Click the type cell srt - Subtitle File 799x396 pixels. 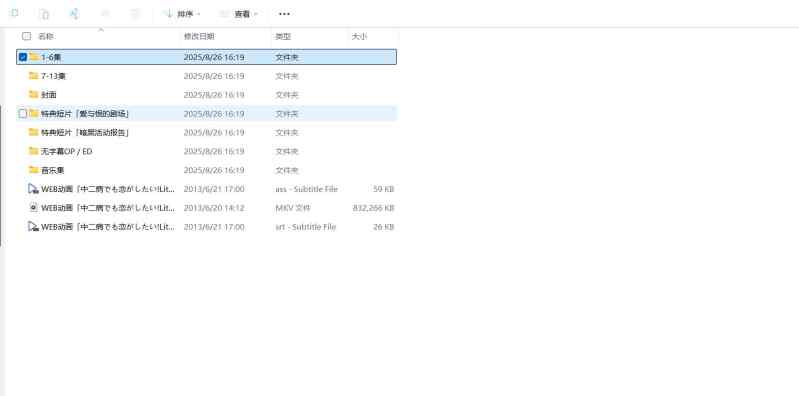[x=305, y=227]
